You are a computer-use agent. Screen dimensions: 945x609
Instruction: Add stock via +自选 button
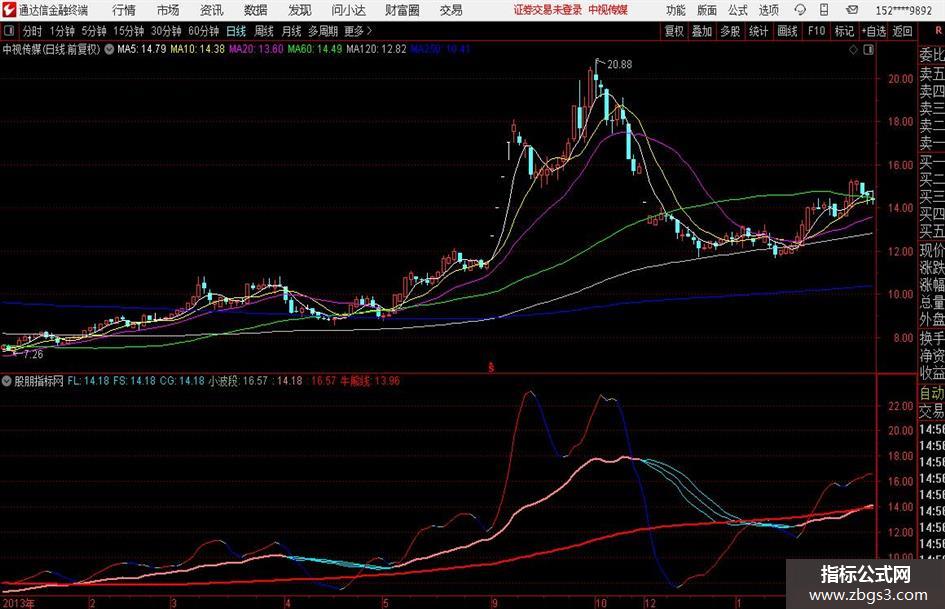(x=874, y=31)
